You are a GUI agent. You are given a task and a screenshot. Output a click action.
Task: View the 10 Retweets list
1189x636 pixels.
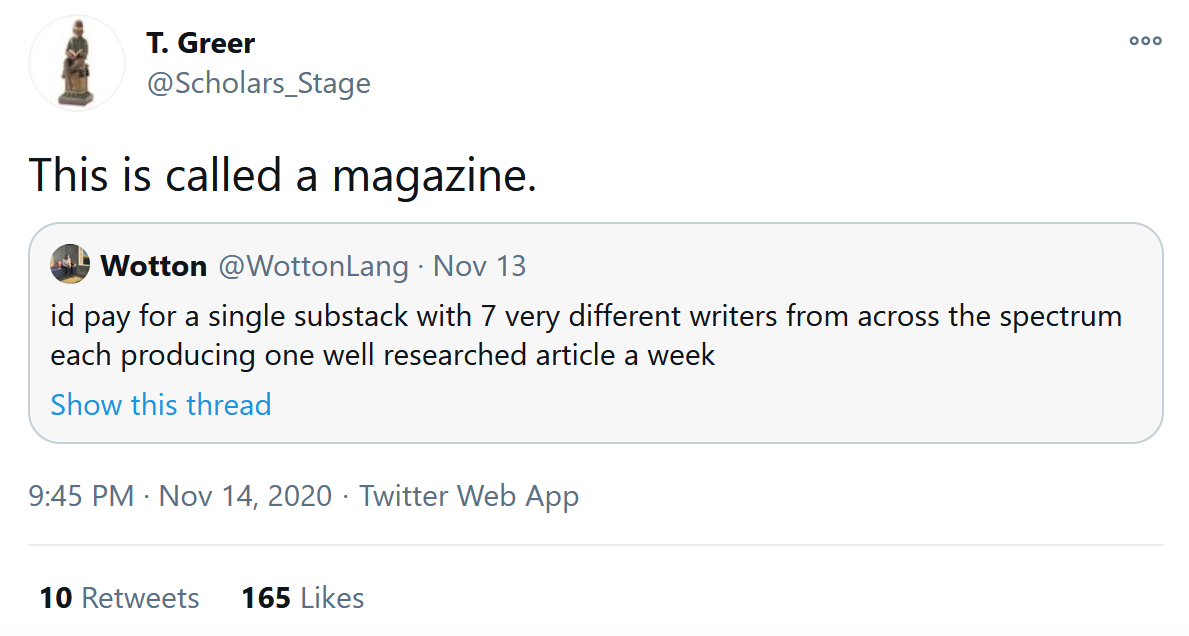119,598
